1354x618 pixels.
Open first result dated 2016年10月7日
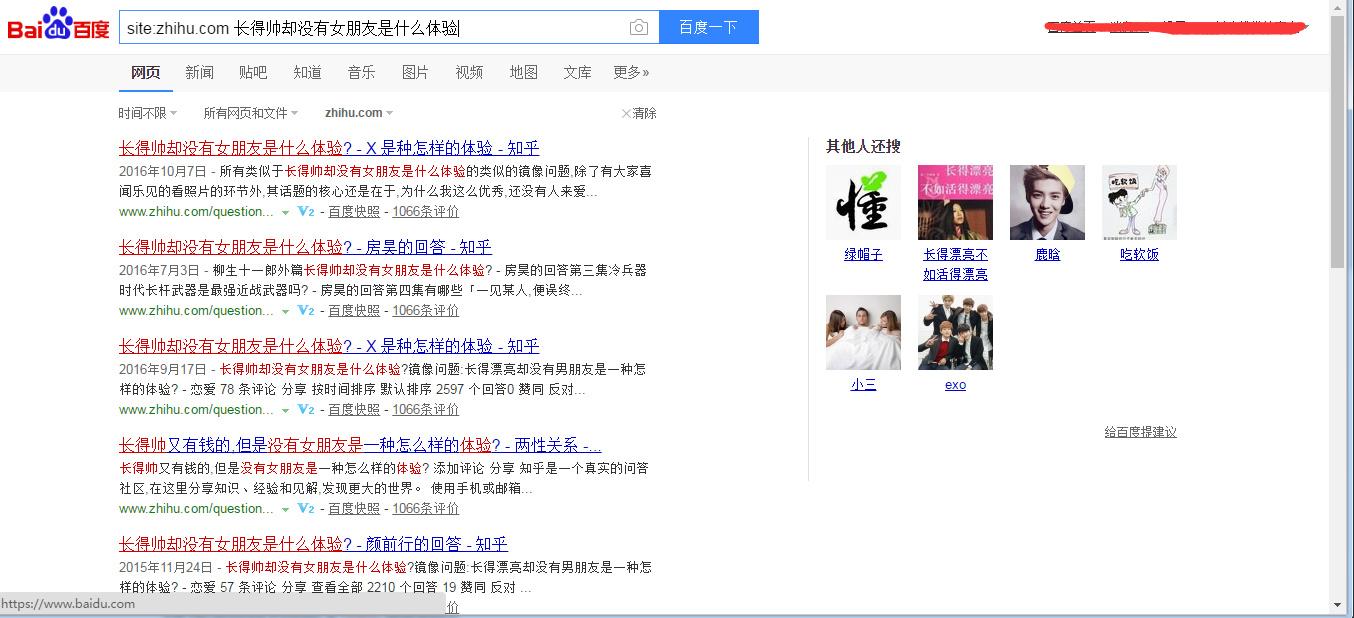(x=329, y=148)
